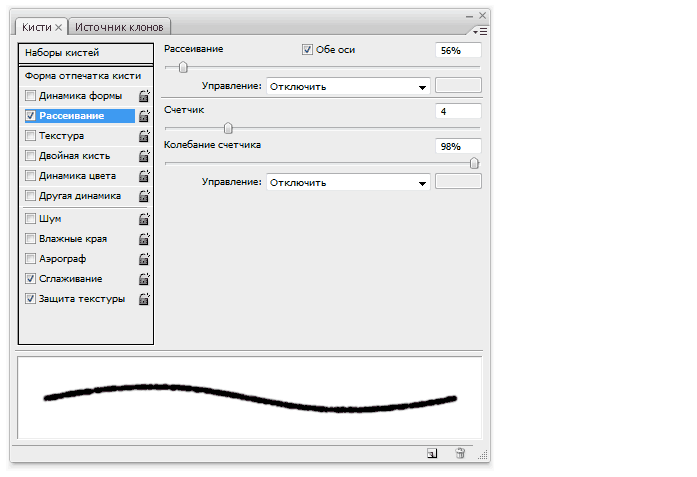This screenshot has width=697, height=477.
Task: Toggle the lock icon beside Динамика цвета
Action: [144, 176]
